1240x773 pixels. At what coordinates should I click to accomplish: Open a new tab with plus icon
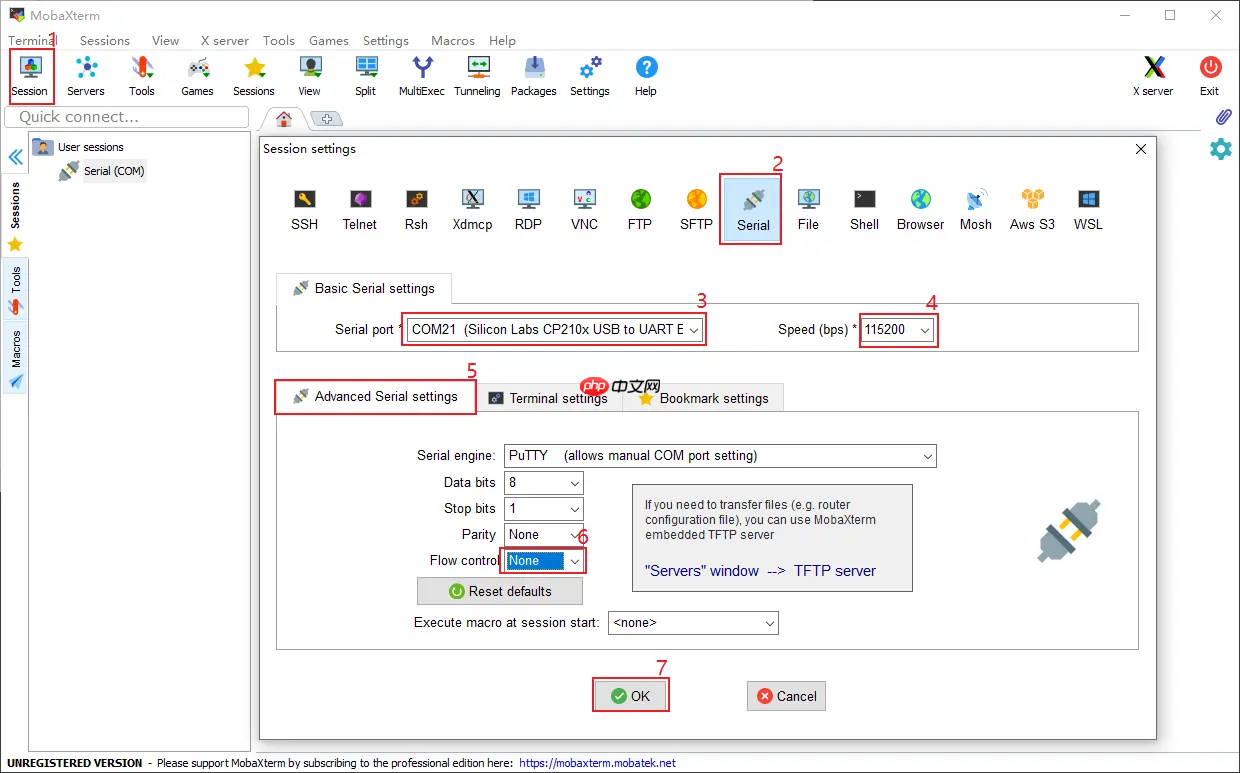click(x=327, y=119)
